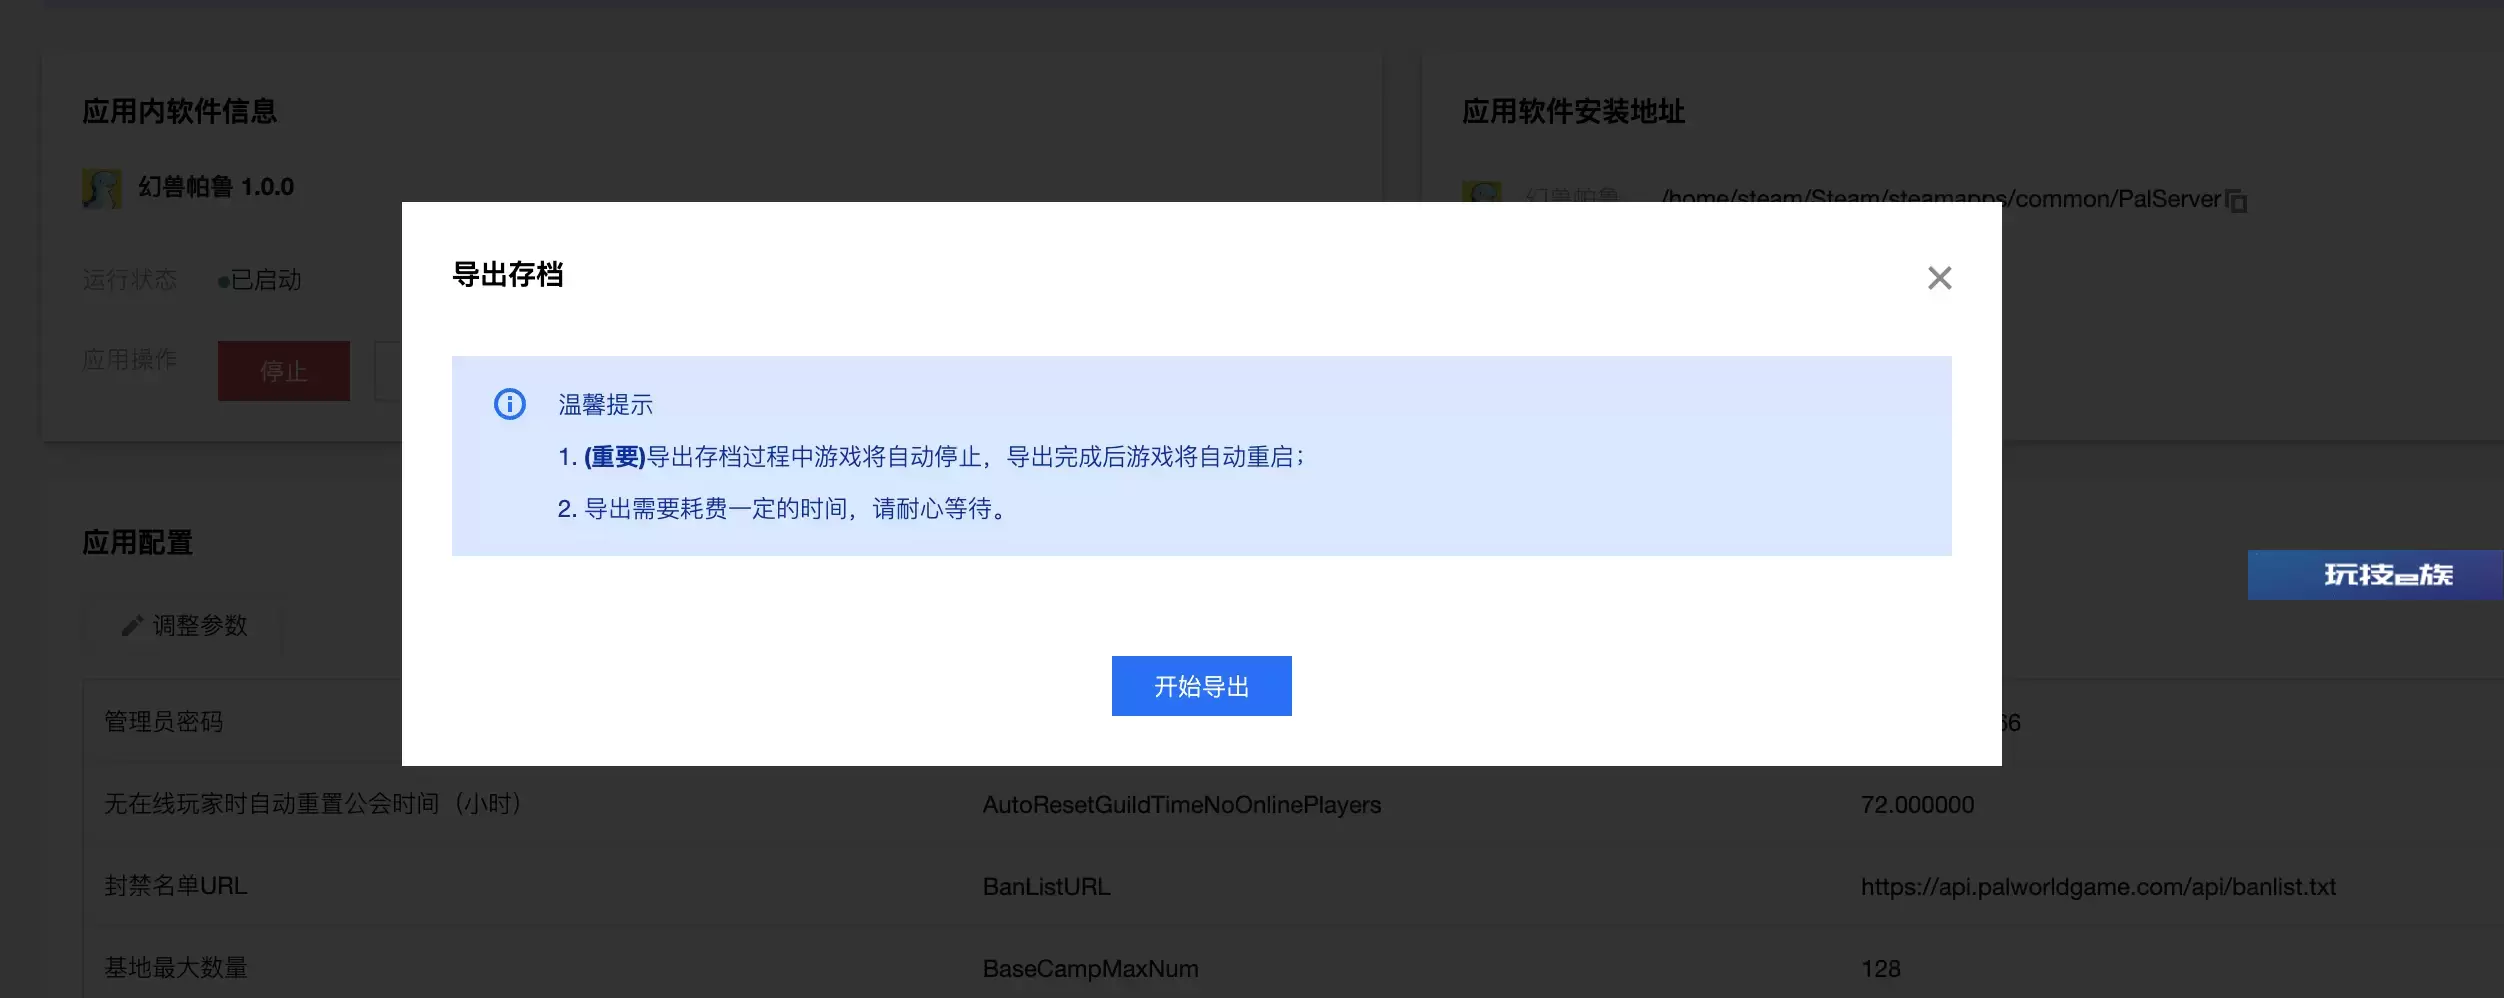Click the 应用软件安装地址 section heading
2504x998 pixels.
(1574, 111)
